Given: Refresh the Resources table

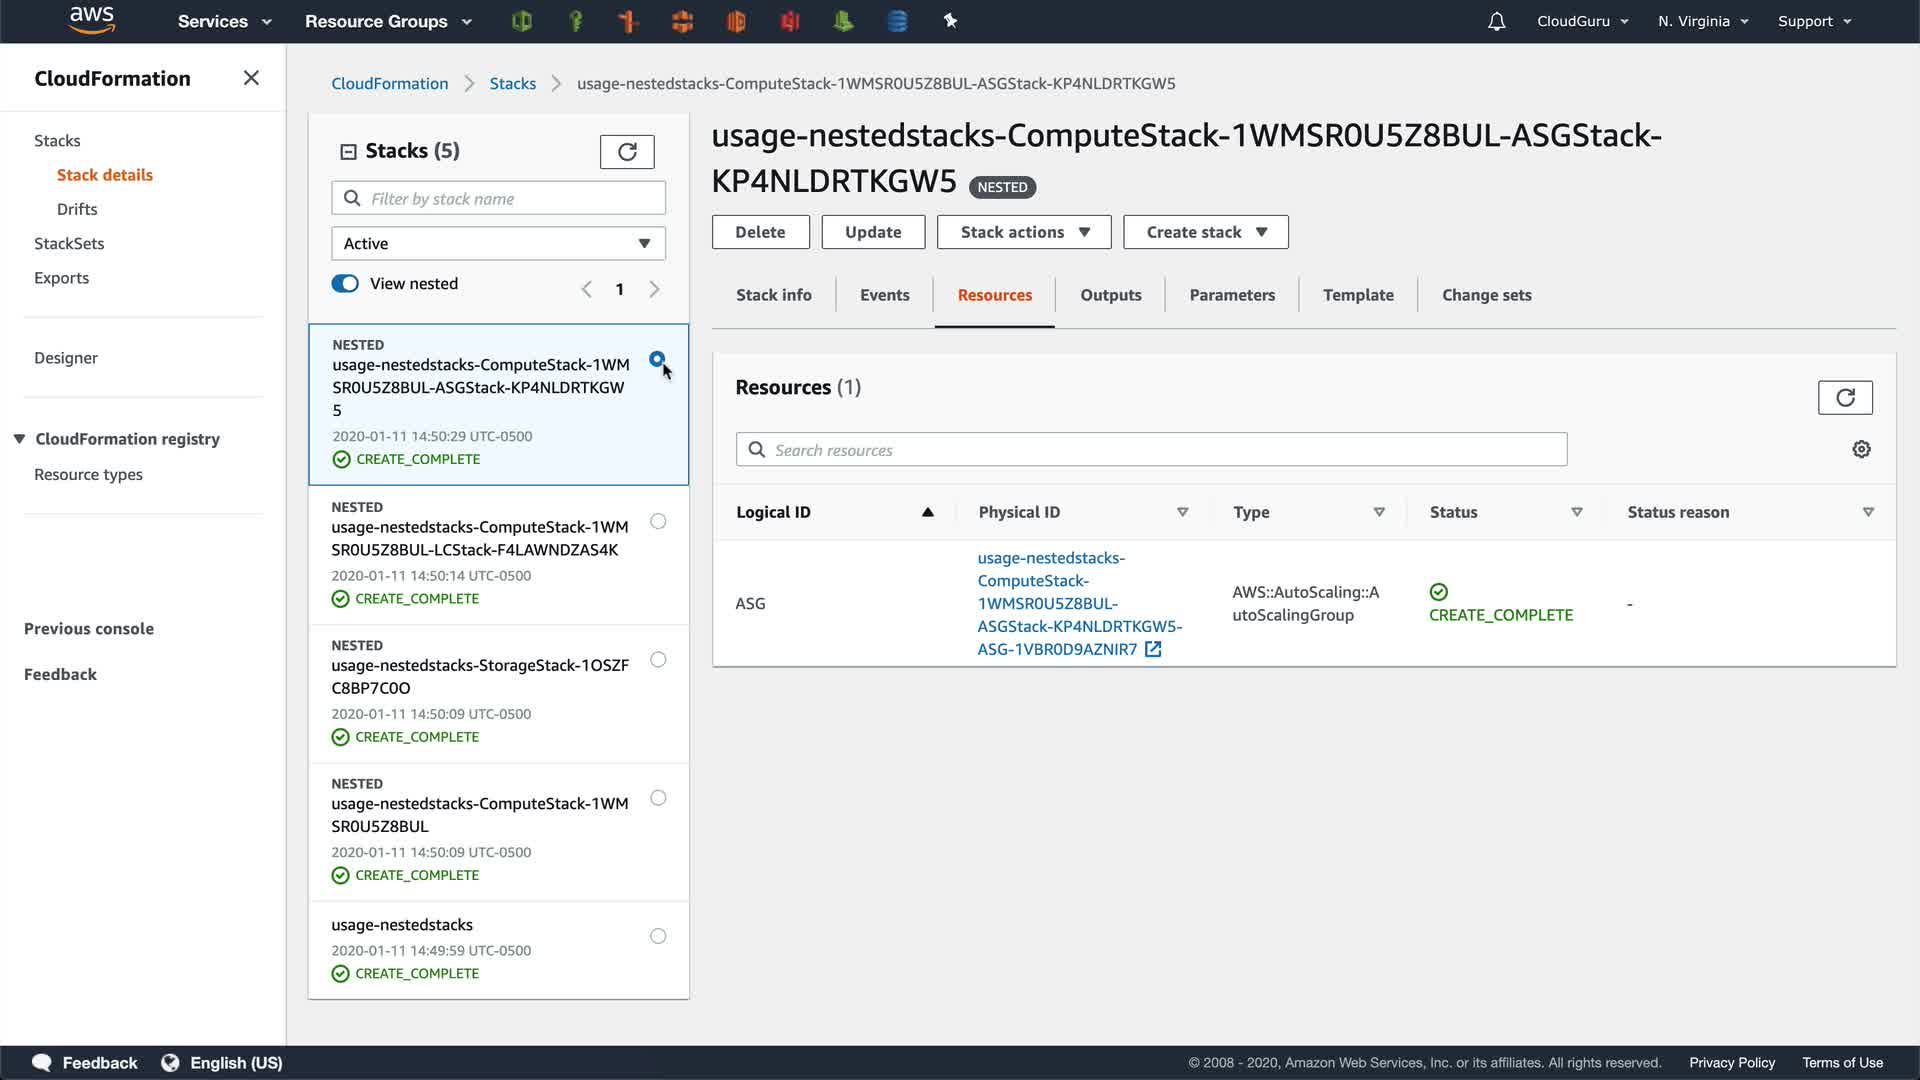Looking at the screenshot, I should 1844,398.
